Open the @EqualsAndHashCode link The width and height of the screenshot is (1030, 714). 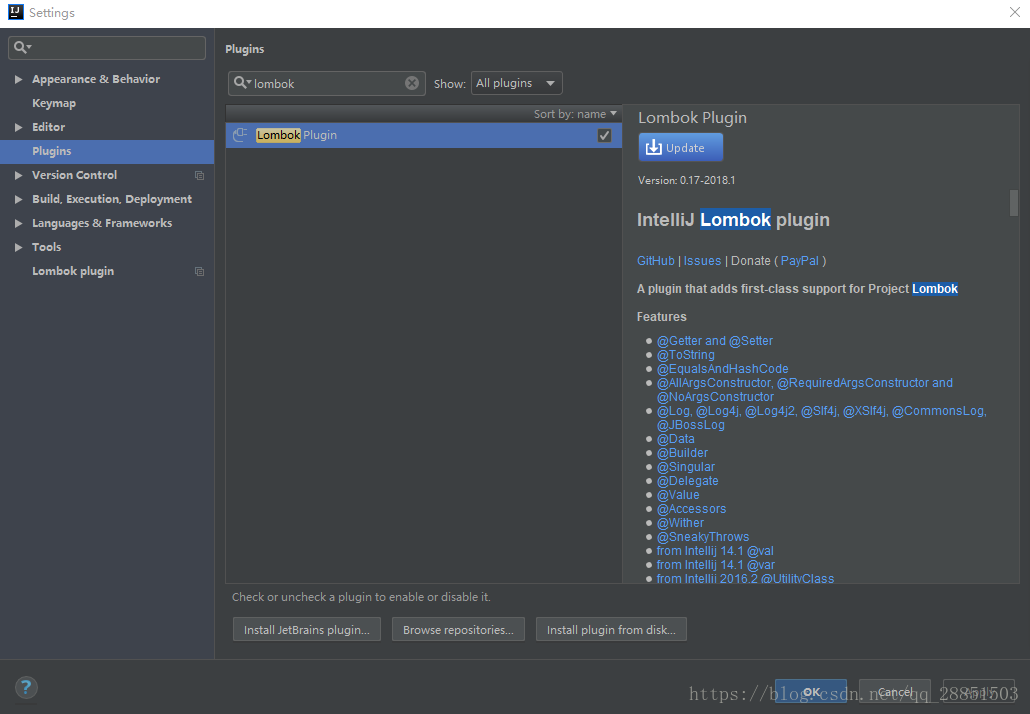pos(723,369)
